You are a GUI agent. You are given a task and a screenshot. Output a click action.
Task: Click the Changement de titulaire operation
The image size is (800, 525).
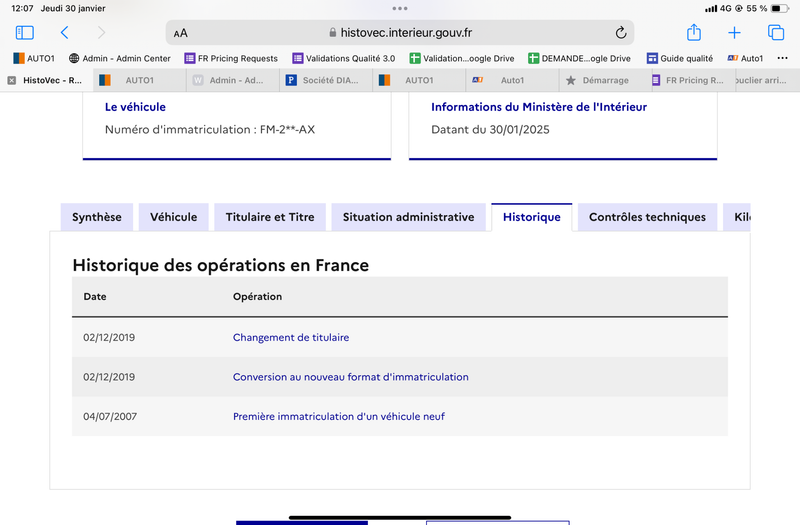(291, 337)
